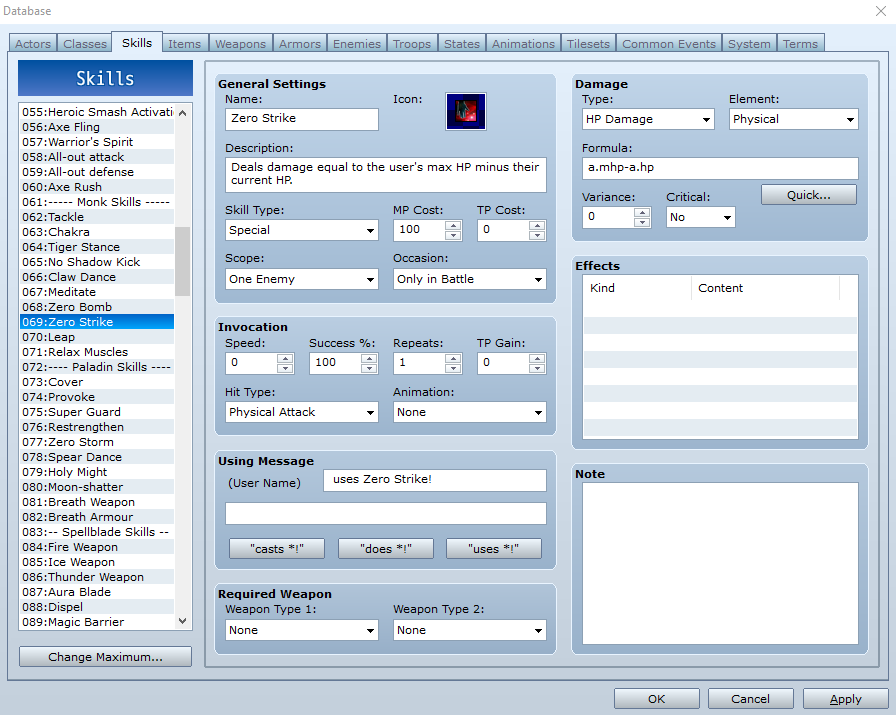
Task: Increase TP Gain with the up arrow
Action: [x=537, y=358]
